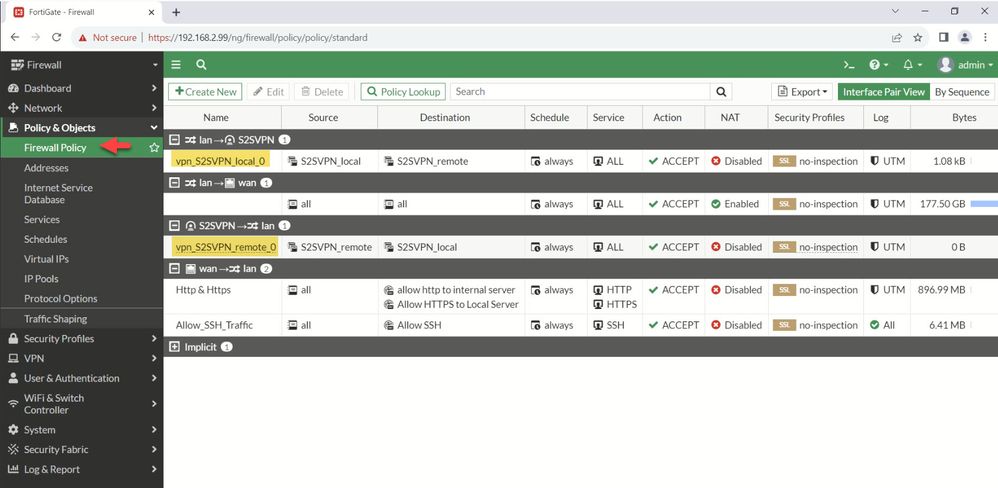Open the notifications bell menu
Screen dimensions: 998x488
[x=912, y=65]
